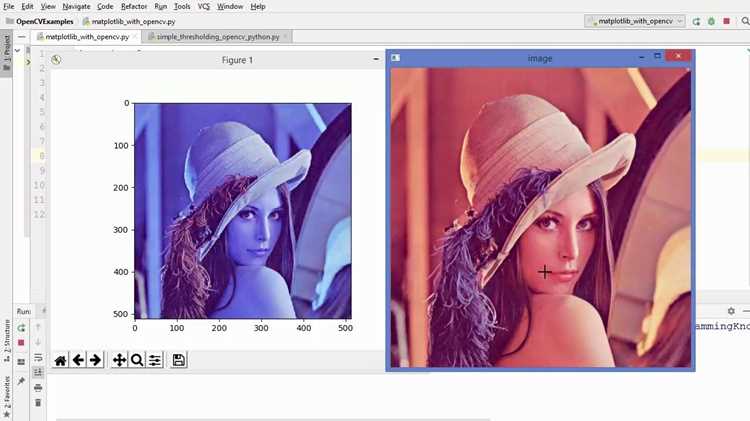Open the File menu

point(9,7)
